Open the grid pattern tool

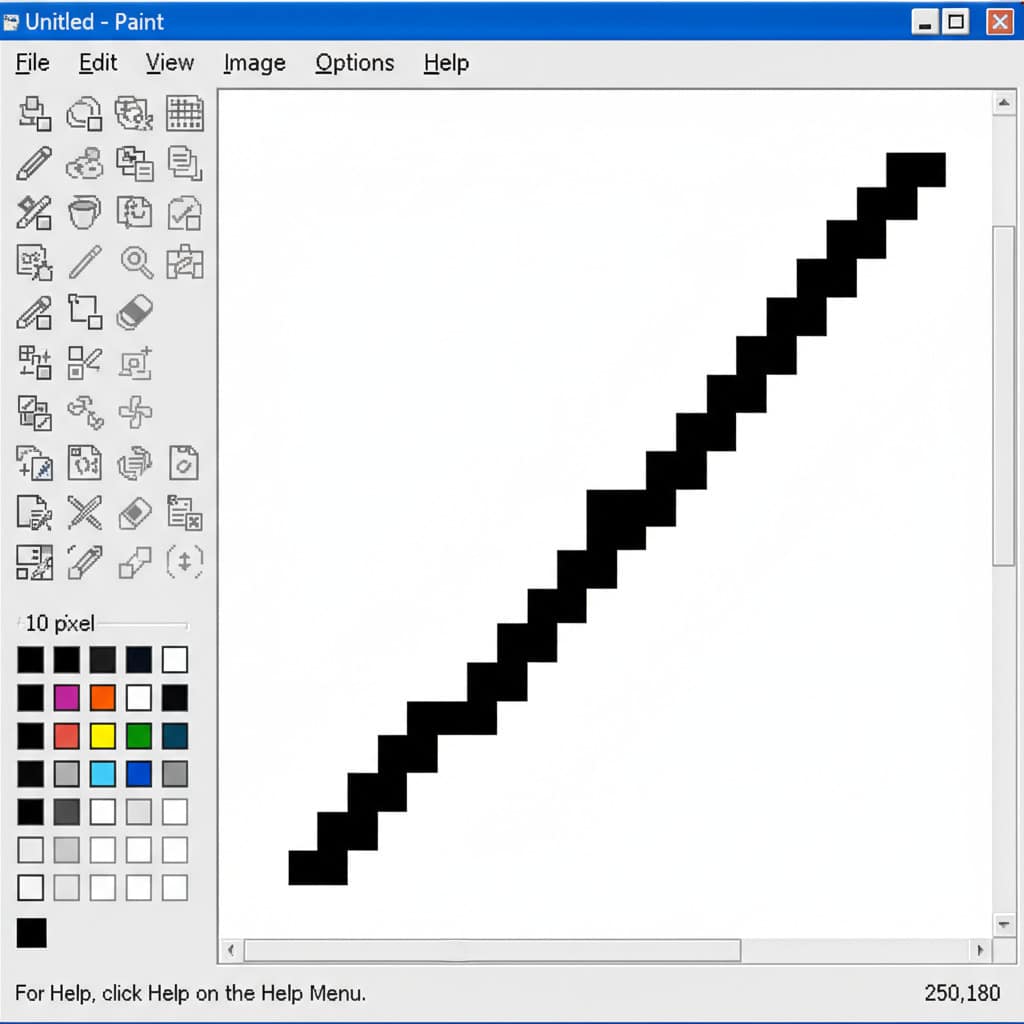click(184, 113)
